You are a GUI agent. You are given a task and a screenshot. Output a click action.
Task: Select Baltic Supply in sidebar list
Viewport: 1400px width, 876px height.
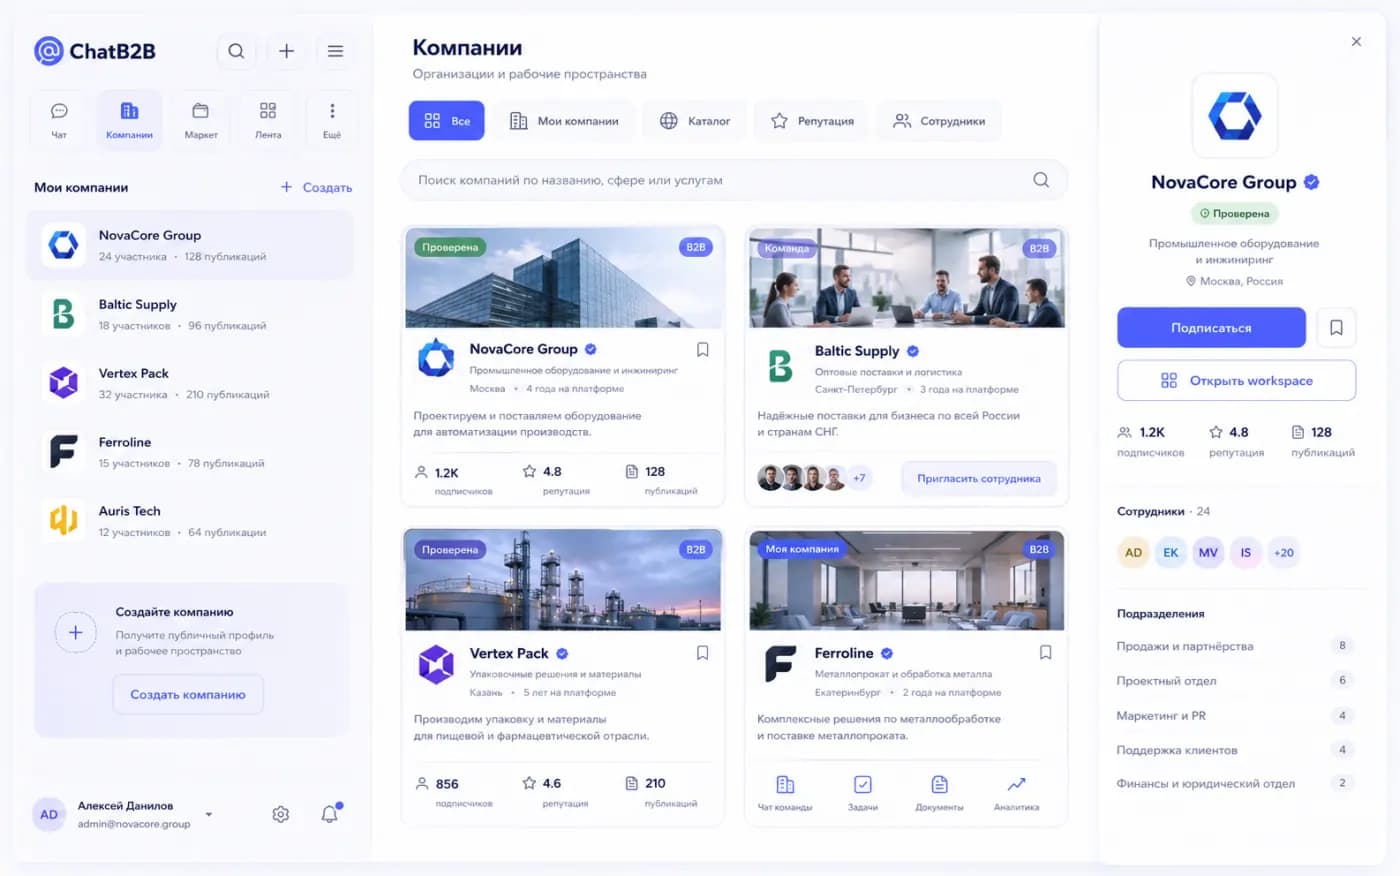(x=190, y=314)
